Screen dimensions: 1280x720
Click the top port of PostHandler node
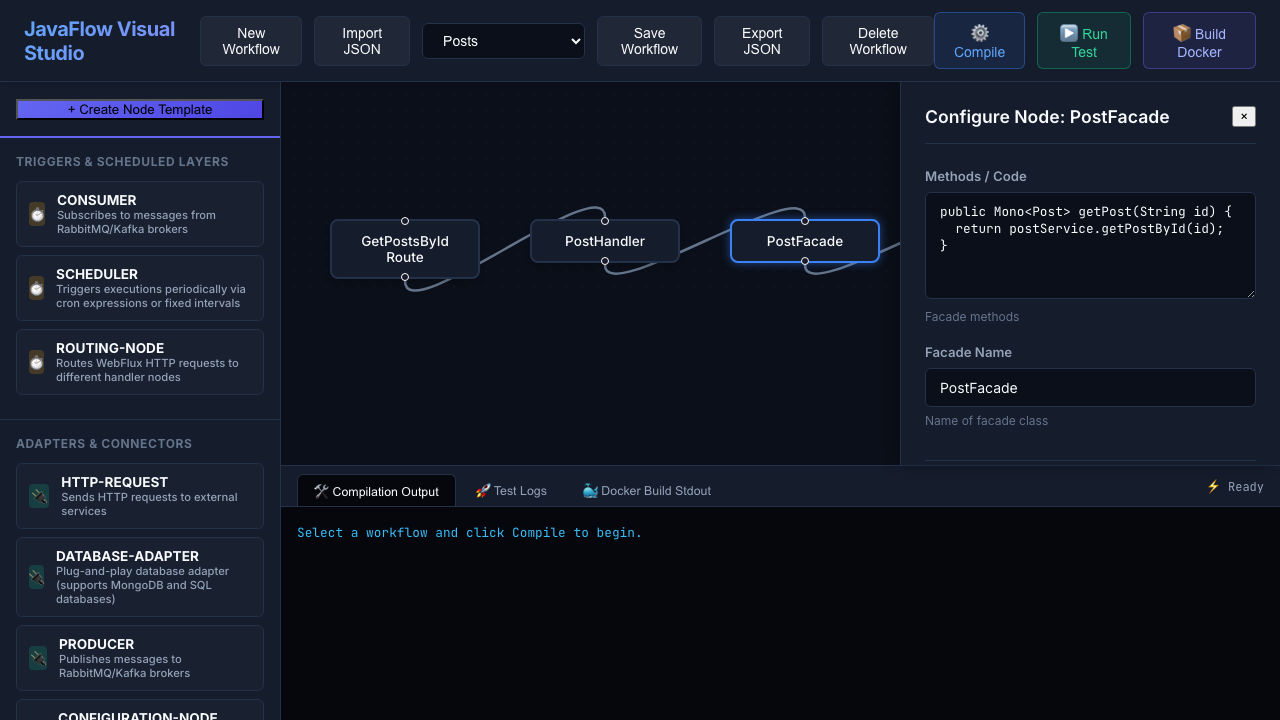pos(605,221)
